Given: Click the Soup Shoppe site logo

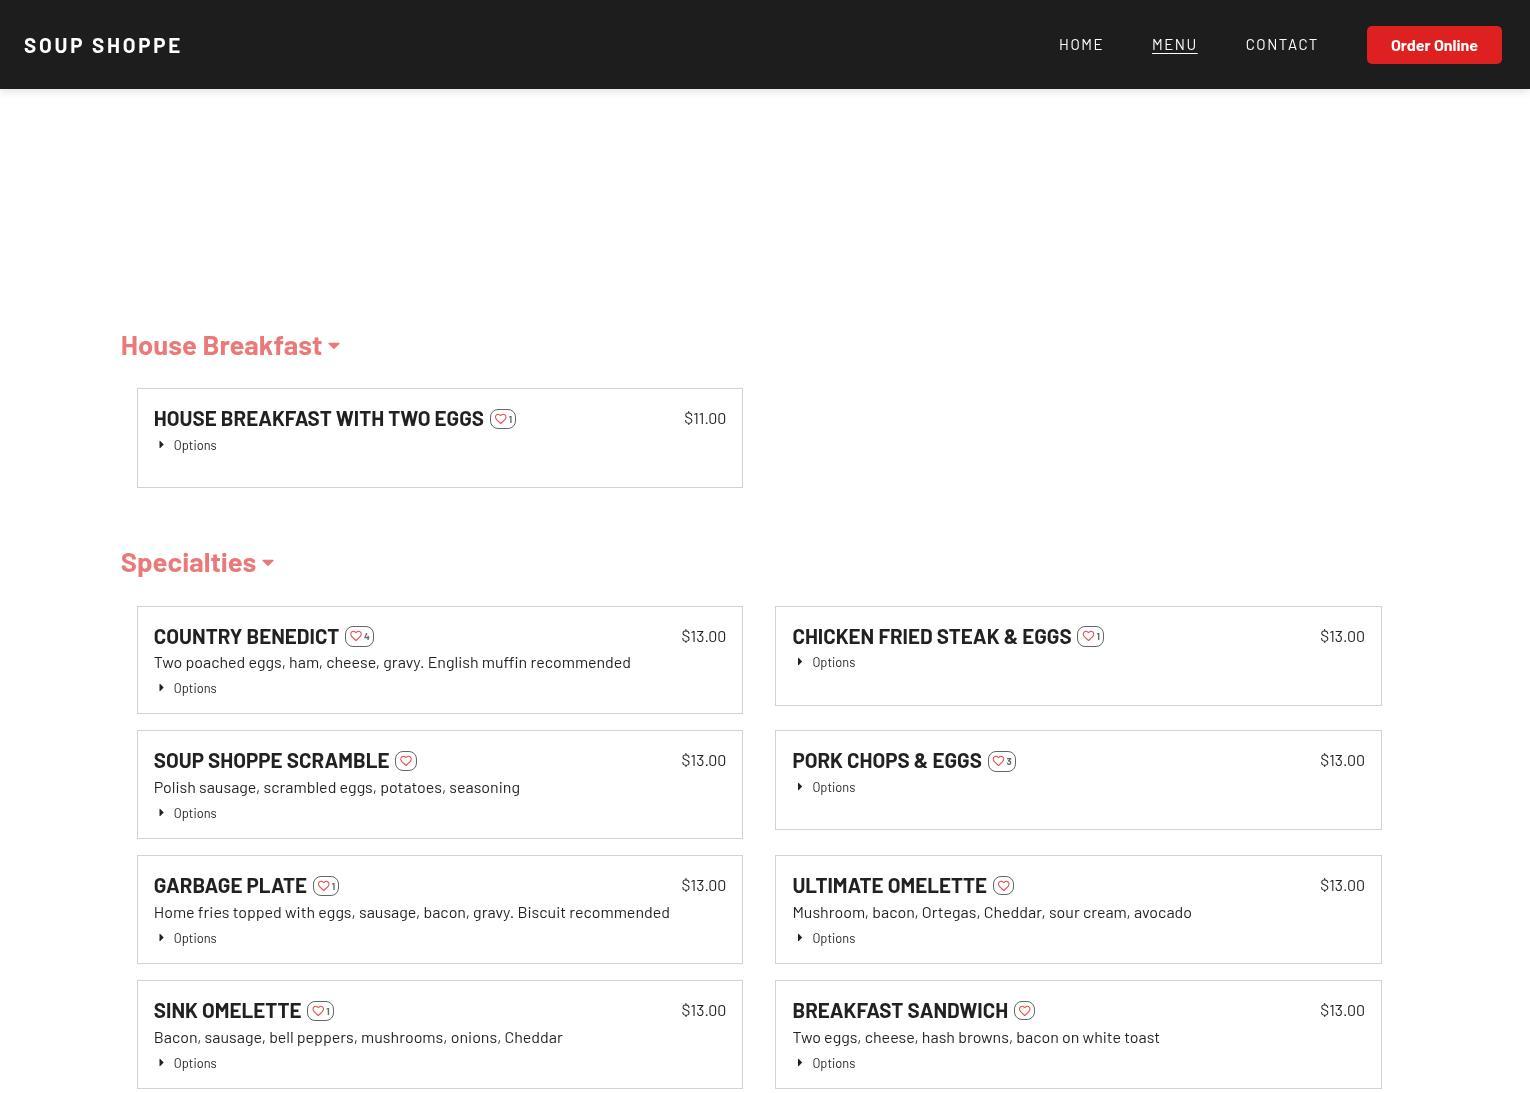Looking at the screenshot, I should 103,46.
